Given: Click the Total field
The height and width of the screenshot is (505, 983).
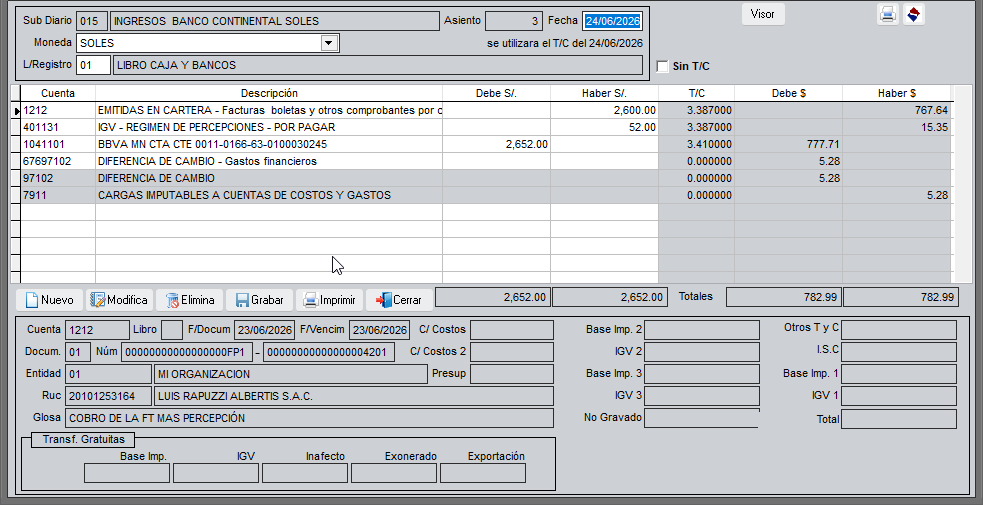Looking at the screenshot, I should click(899, 419).
